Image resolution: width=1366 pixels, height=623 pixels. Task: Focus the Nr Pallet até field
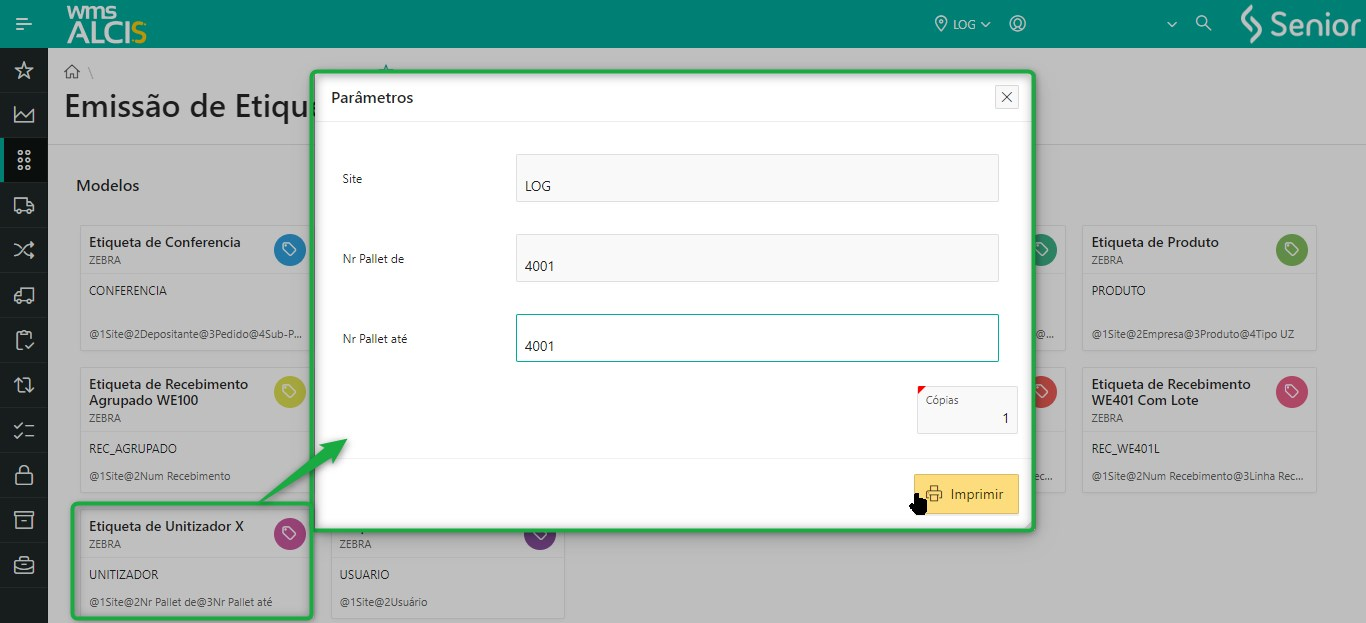(x=757, y=338)
